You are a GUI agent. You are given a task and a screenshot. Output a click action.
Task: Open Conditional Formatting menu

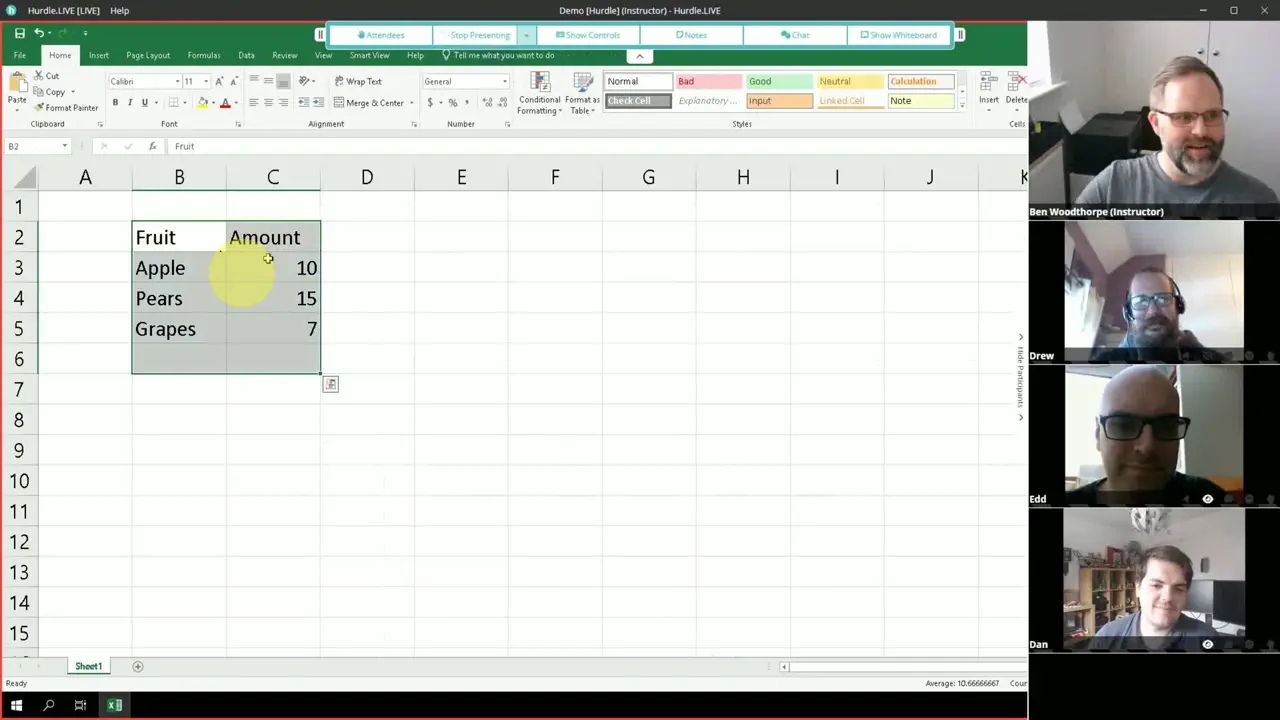tap(540, 93)
